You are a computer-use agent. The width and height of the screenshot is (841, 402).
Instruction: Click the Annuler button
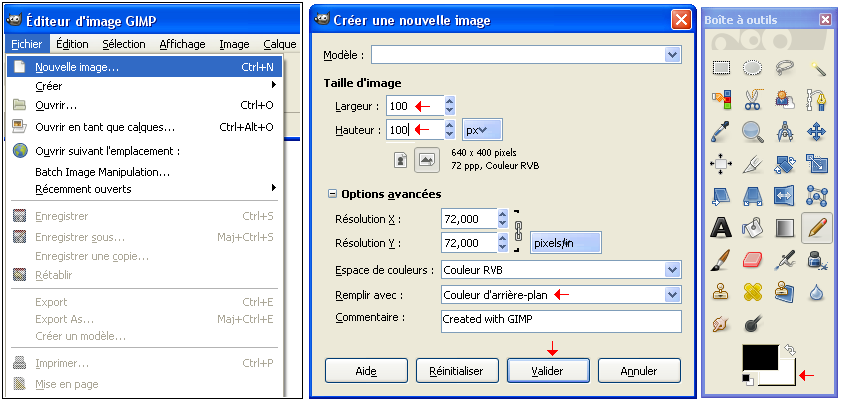pos(639,371)
